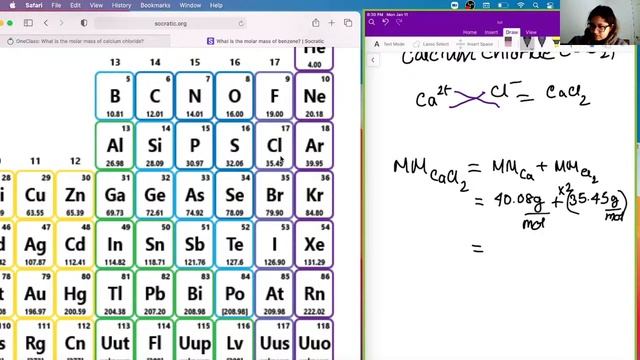Click the socratic.org address bar

171,23
